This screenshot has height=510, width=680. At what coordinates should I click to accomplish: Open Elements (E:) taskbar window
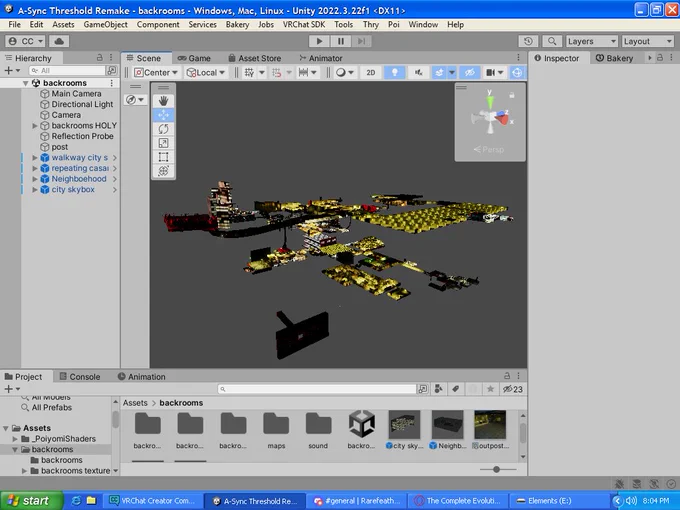point(559,501)
